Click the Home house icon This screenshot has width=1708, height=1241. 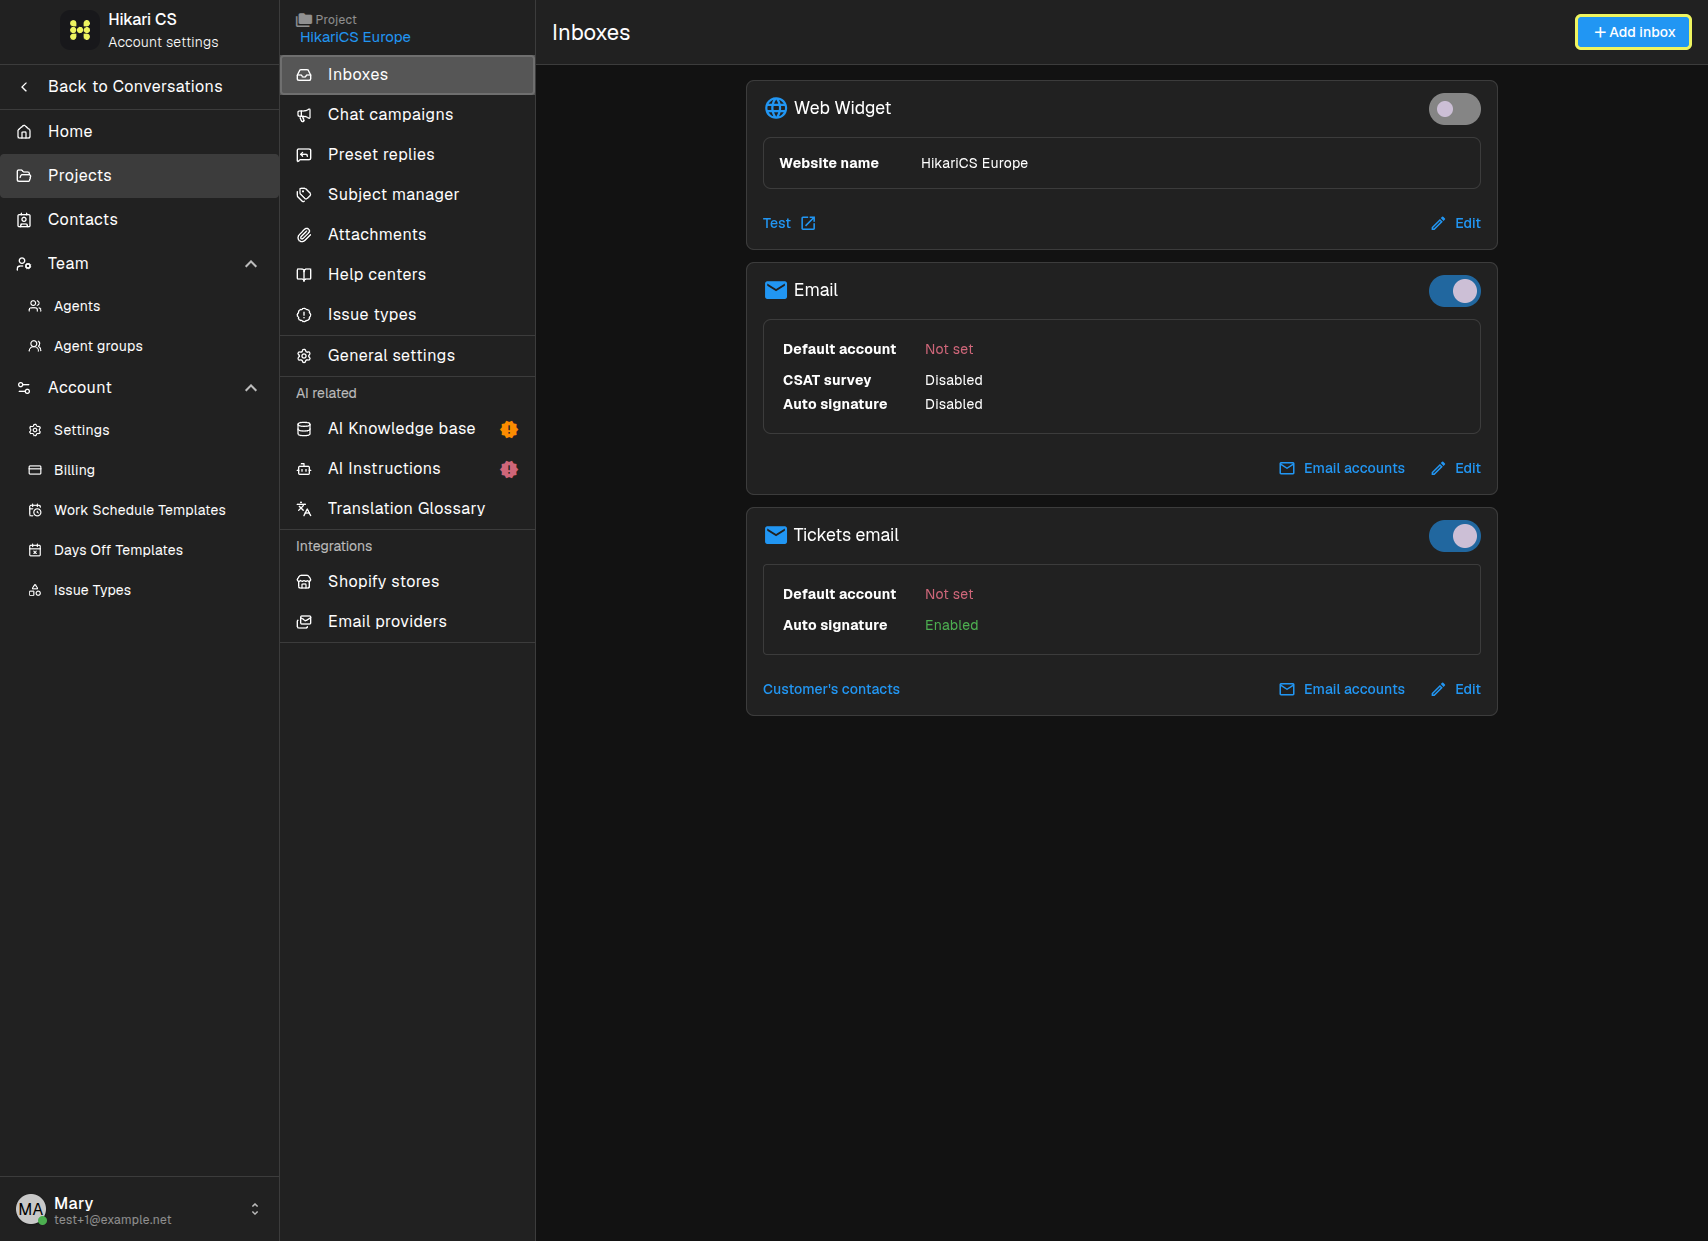(24, 132)
